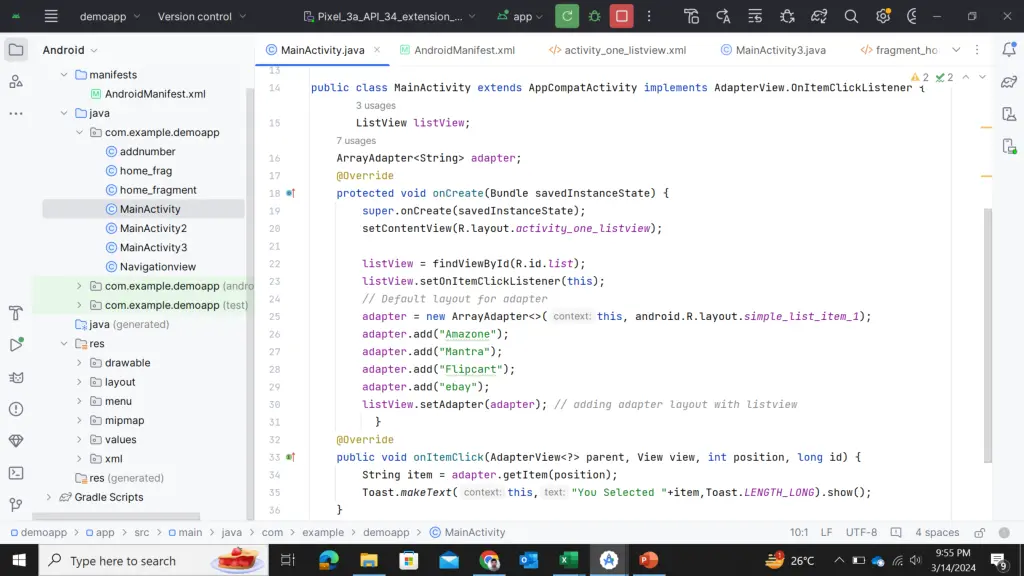
Task: Select Navigationview class in tree
Action: tap(157, 266)
